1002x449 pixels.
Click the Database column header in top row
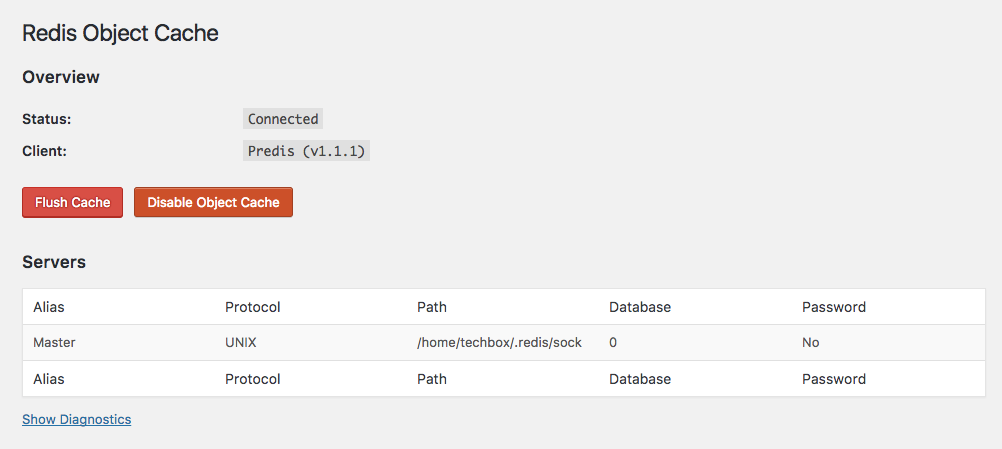point(639,306)
